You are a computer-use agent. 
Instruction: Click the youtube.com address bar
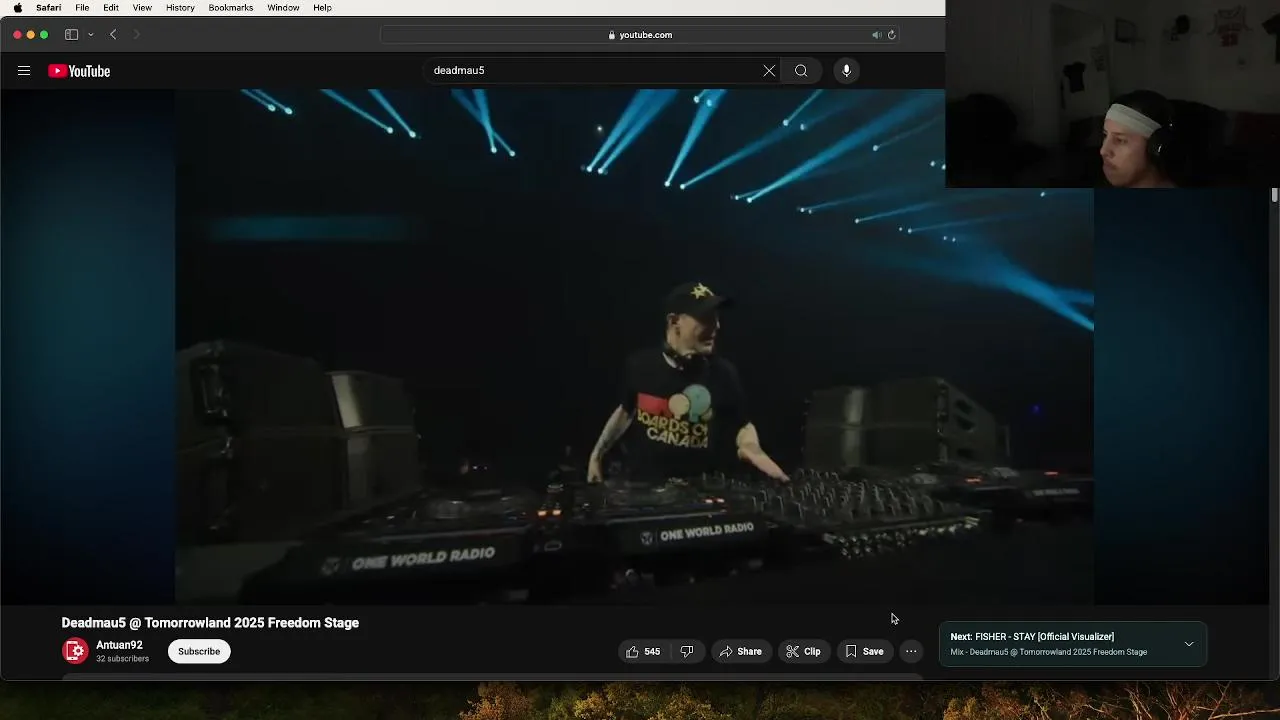pos(640,34)
